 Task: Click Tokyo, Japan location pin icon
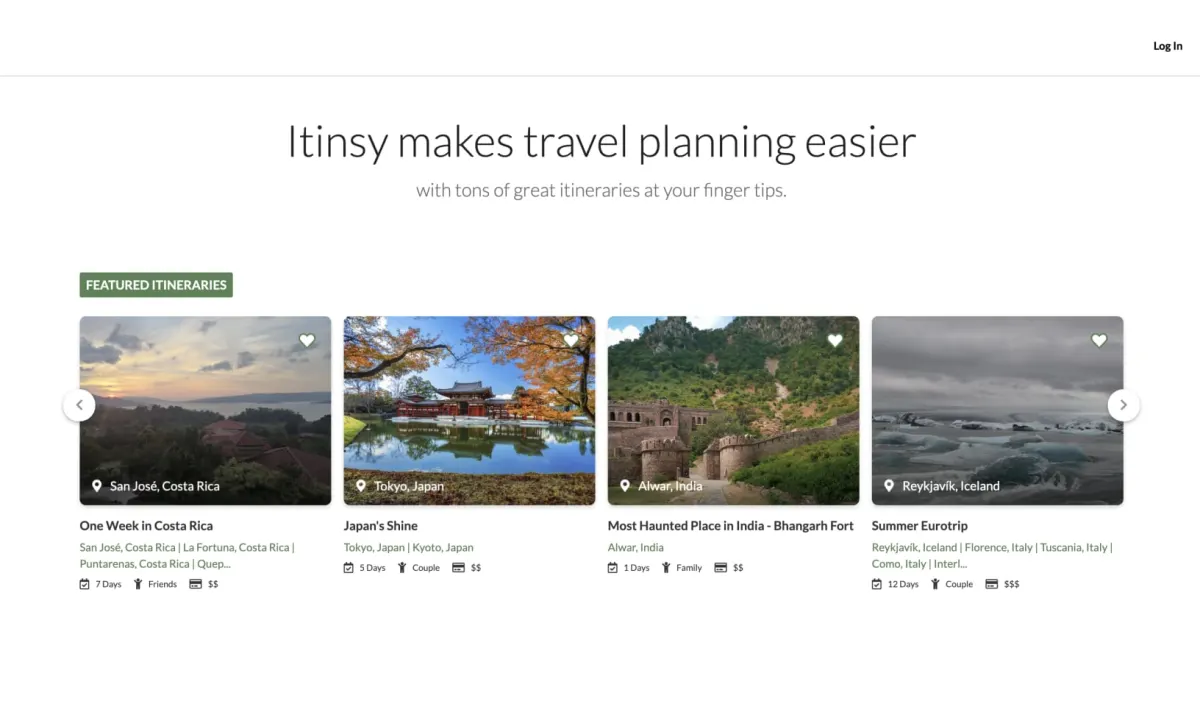tap(361, 486)
